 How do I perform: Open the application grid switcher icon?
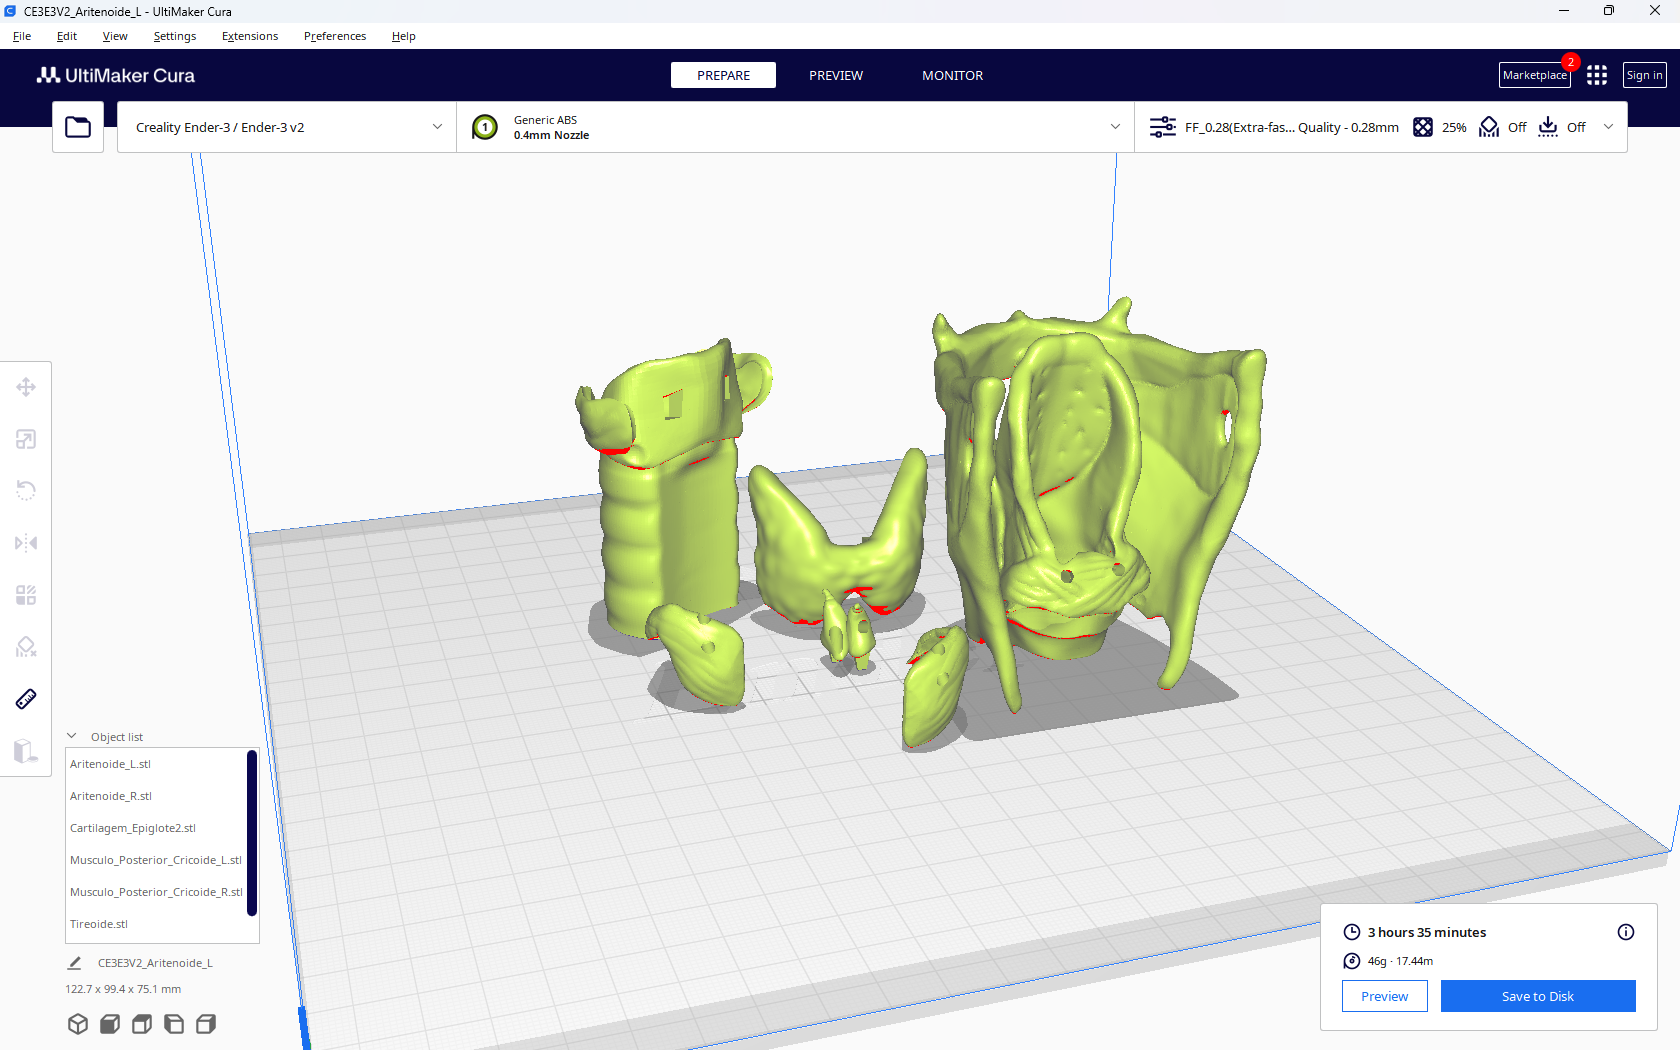tap(1597, 75)
